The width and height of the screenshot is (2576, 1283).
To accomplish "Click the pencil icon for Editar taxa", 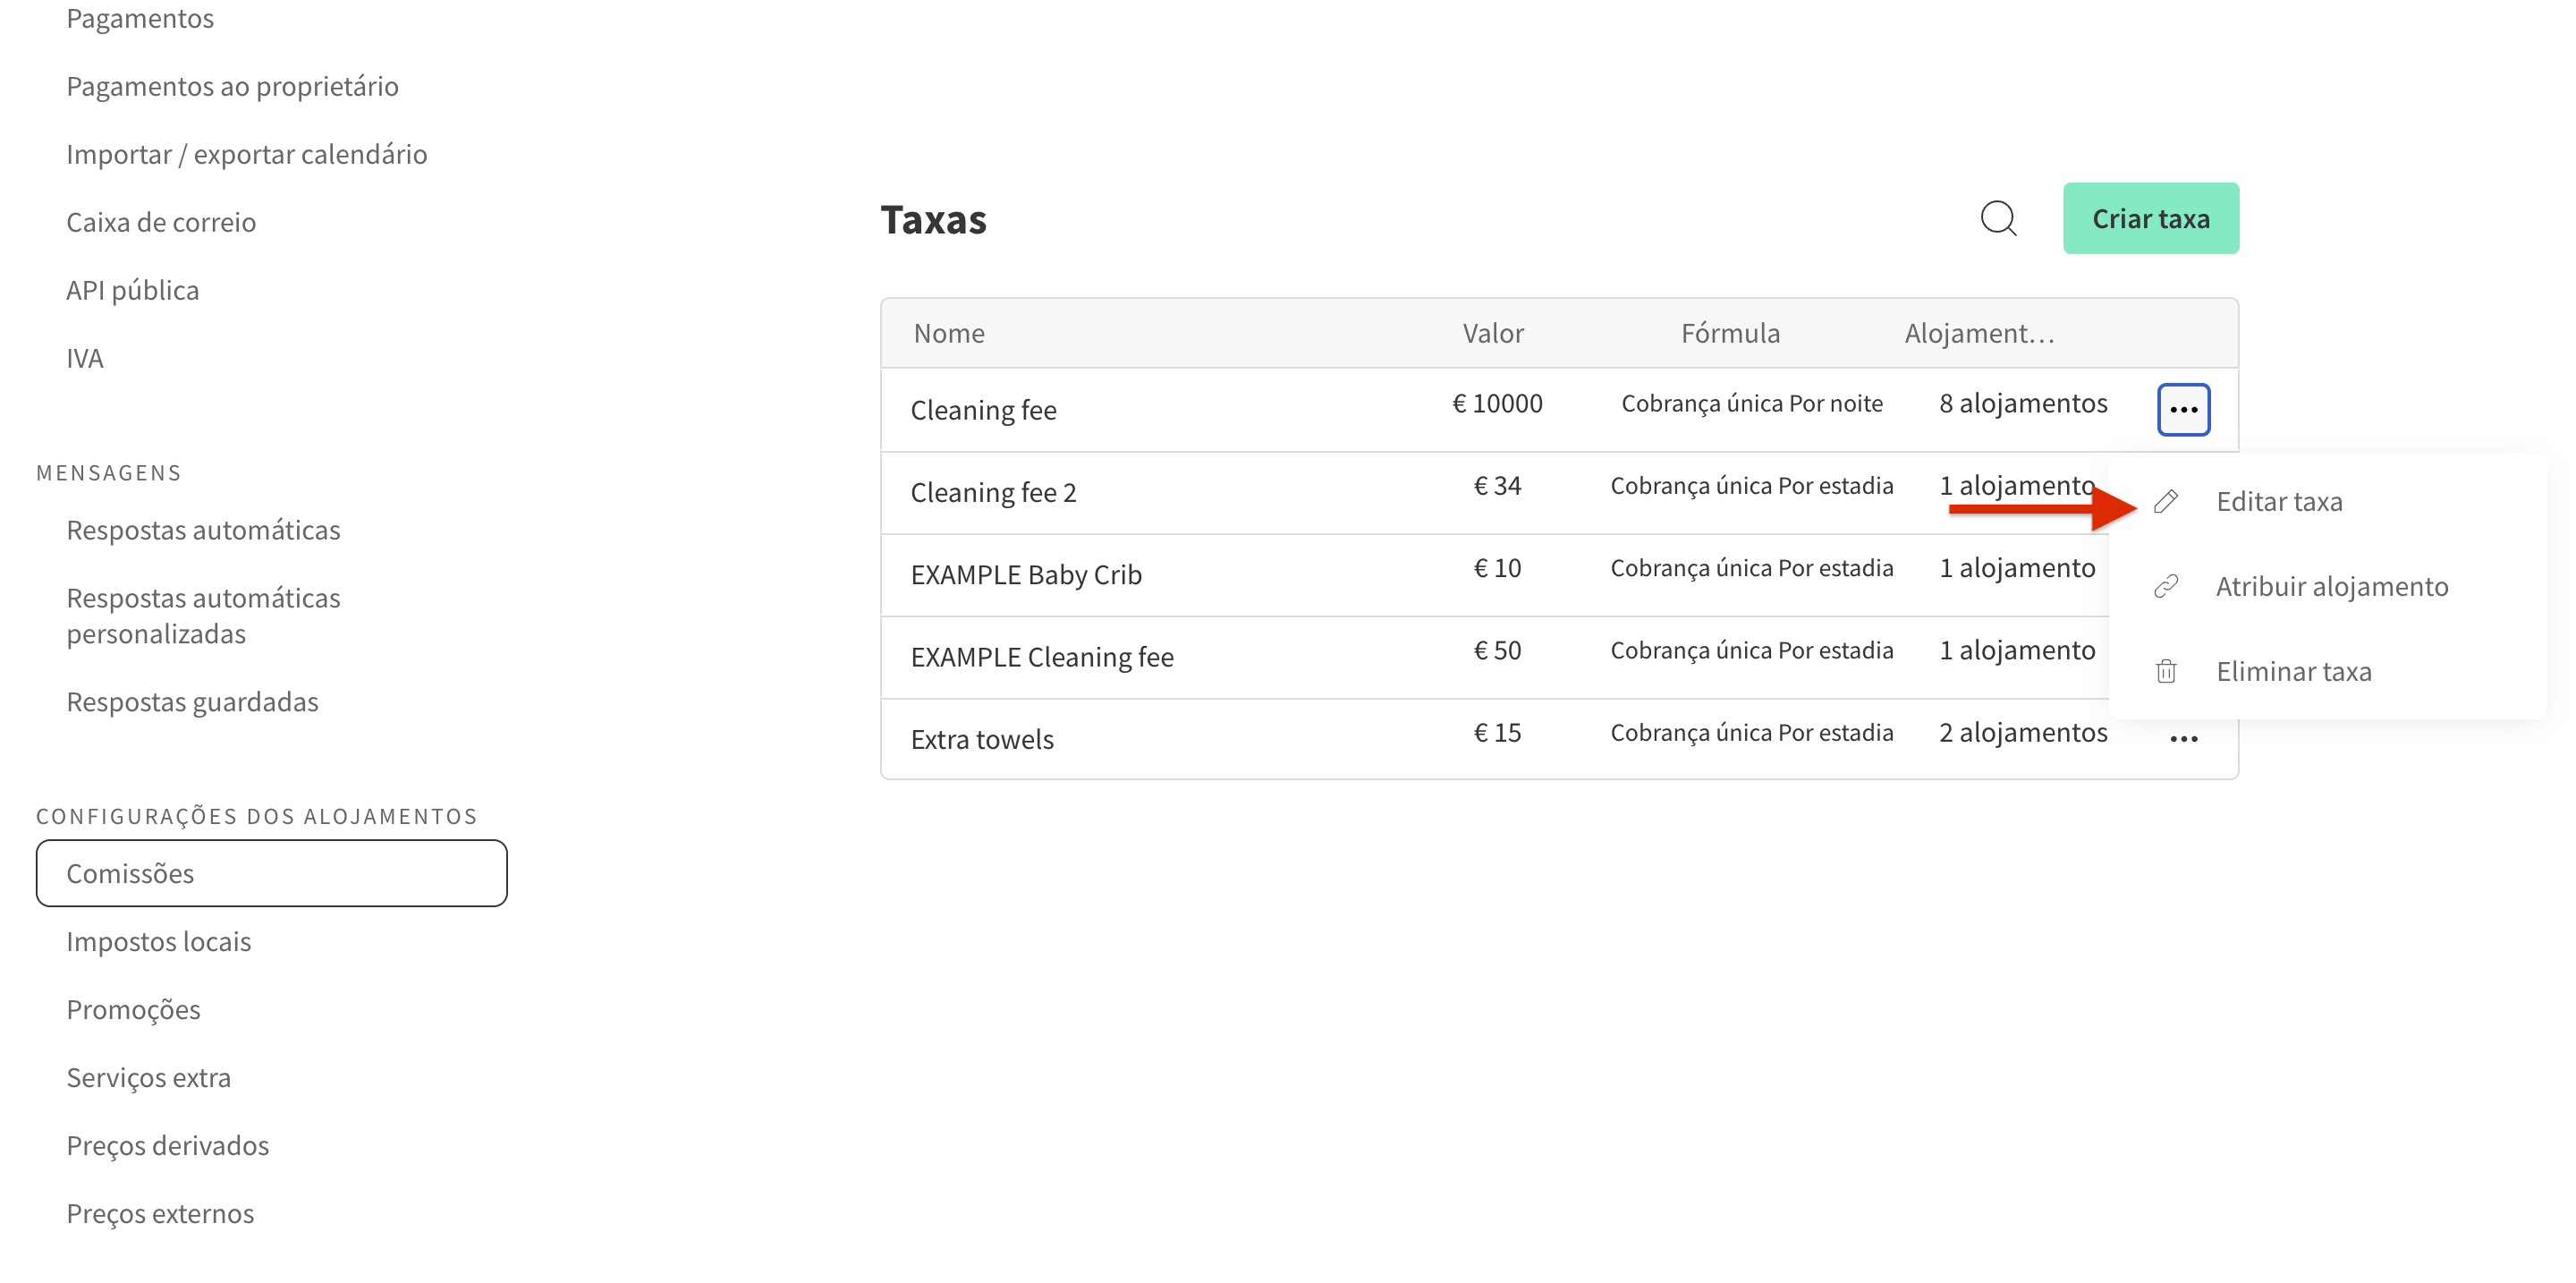I will [2165, 501].
